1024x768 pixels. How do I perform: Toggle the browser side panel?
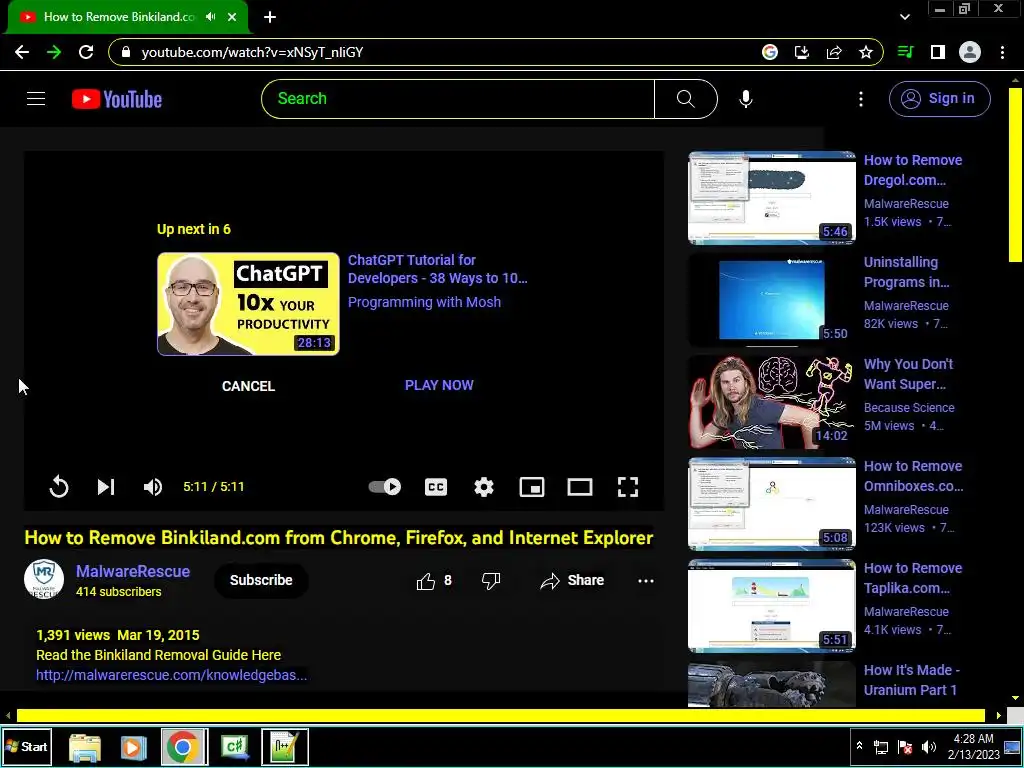[x=938, y=52]
